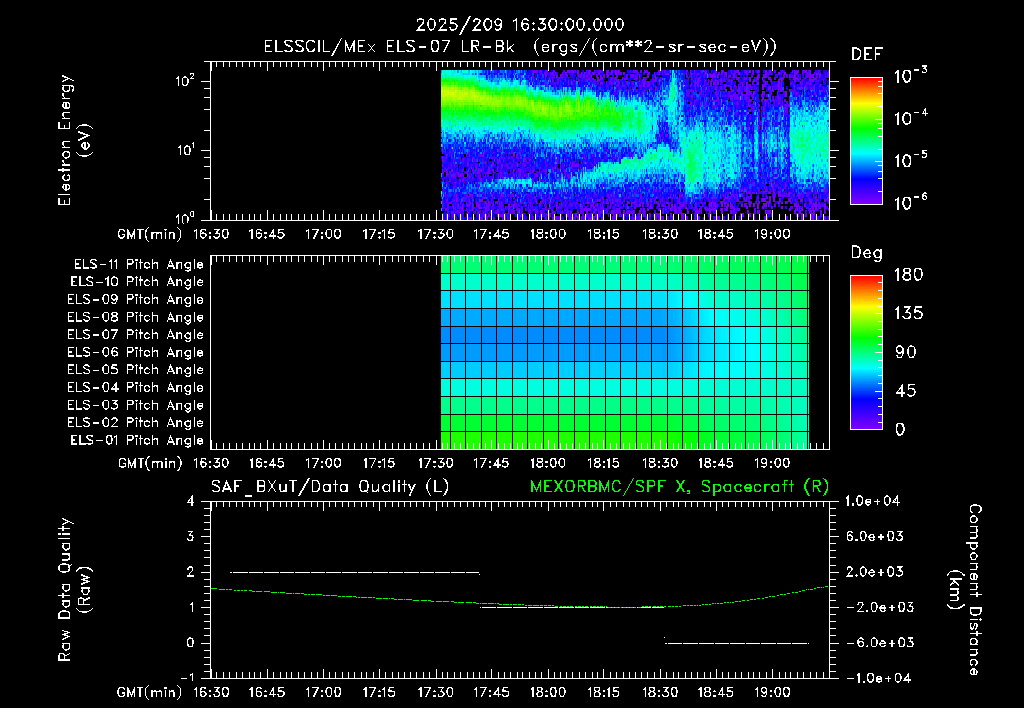Select the timestamp title 2025/209 16:30:00.000

(520, 25)
